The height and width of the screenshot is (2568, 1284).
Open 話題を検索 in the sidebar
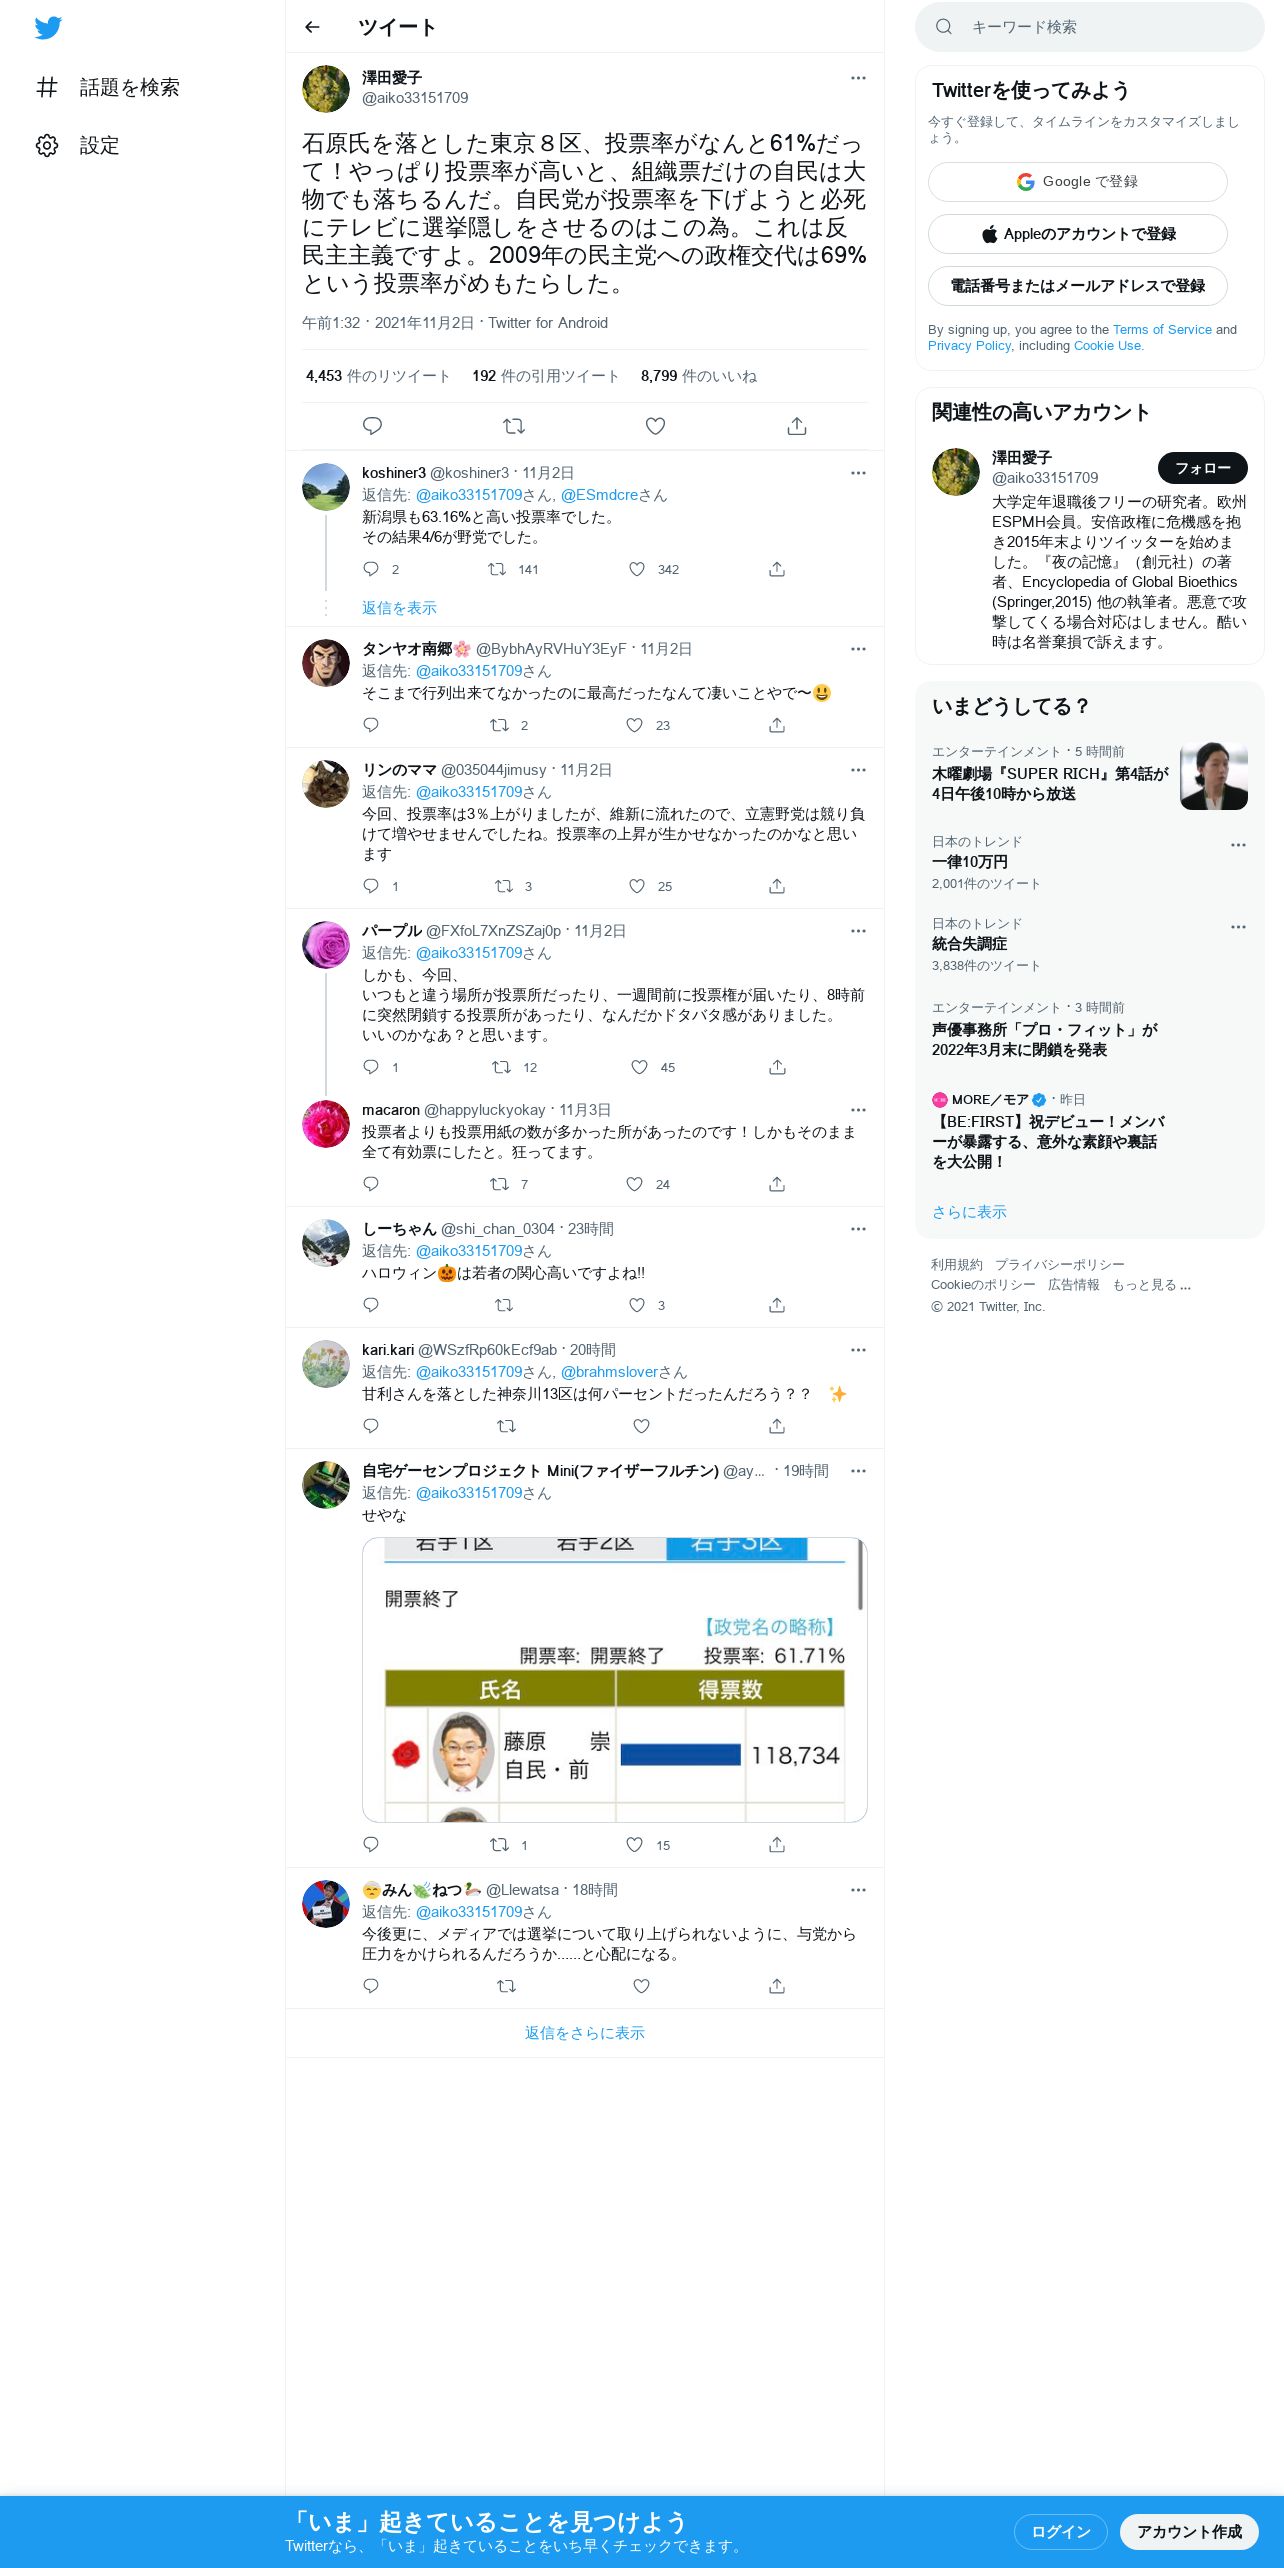[x=108, y=88]
